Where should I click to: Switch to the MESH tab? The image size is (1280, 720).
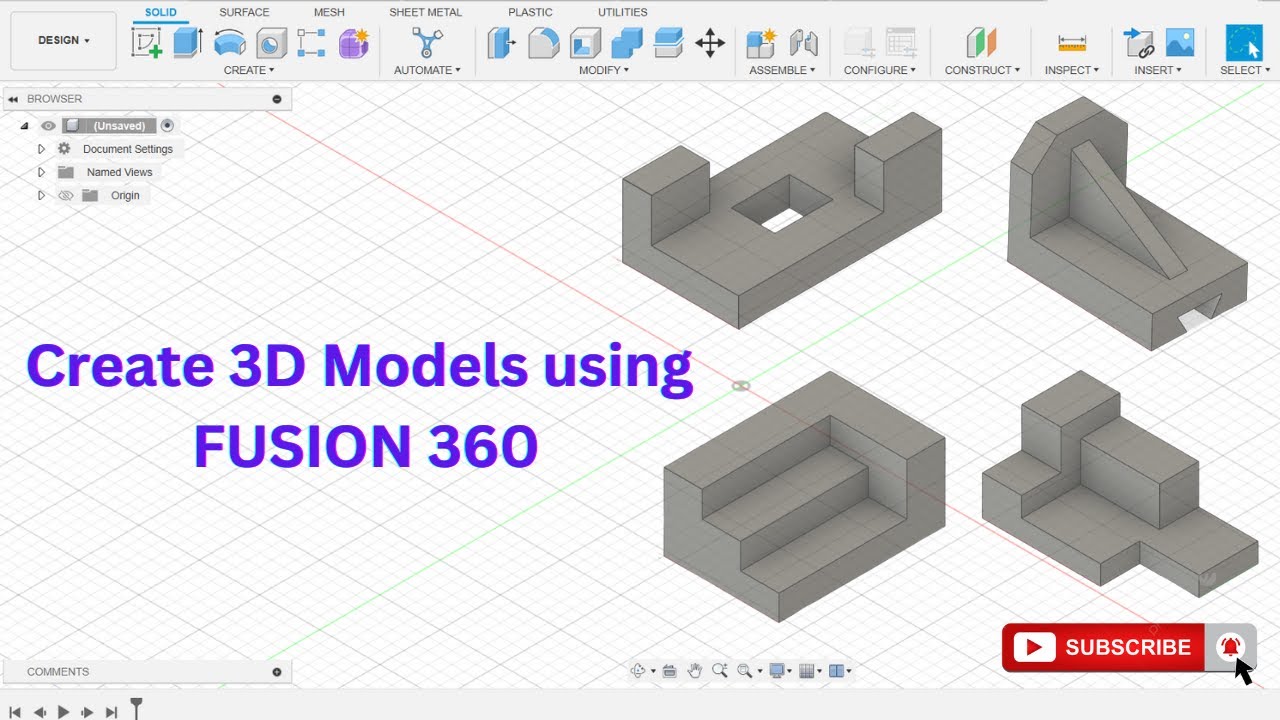point(329,12)
